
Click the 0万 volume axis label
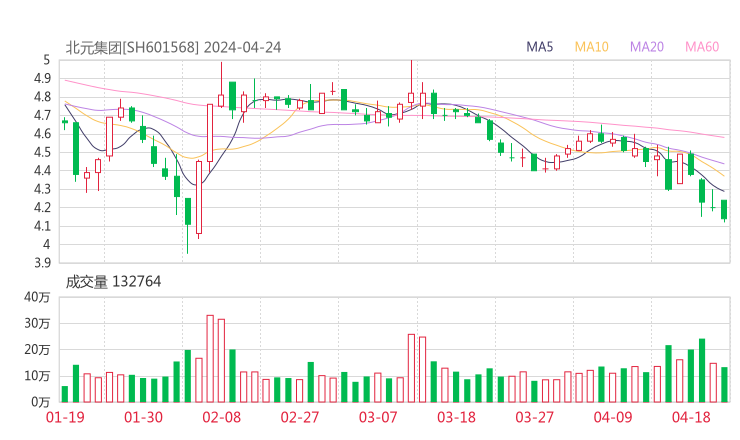pyautogui.click(x=41, y=402)
